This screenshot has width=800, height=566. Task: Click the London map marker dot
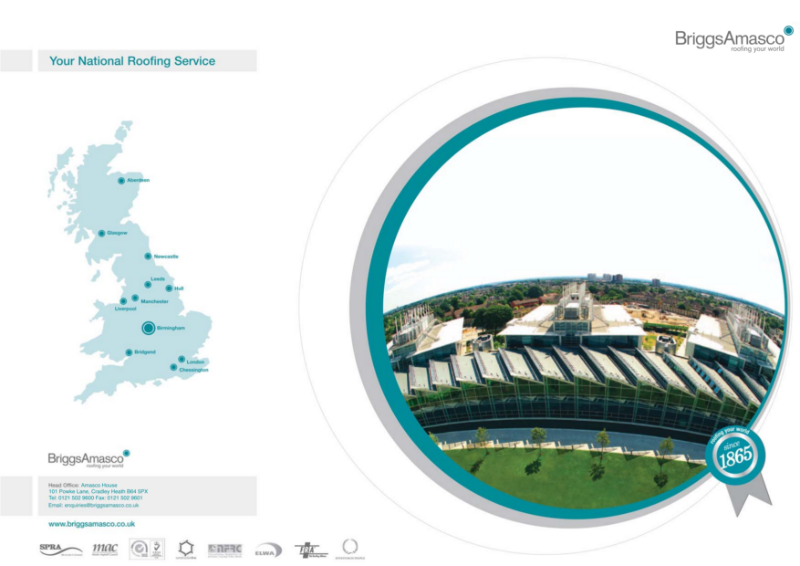pyautogui.click(x=182, y=359)
